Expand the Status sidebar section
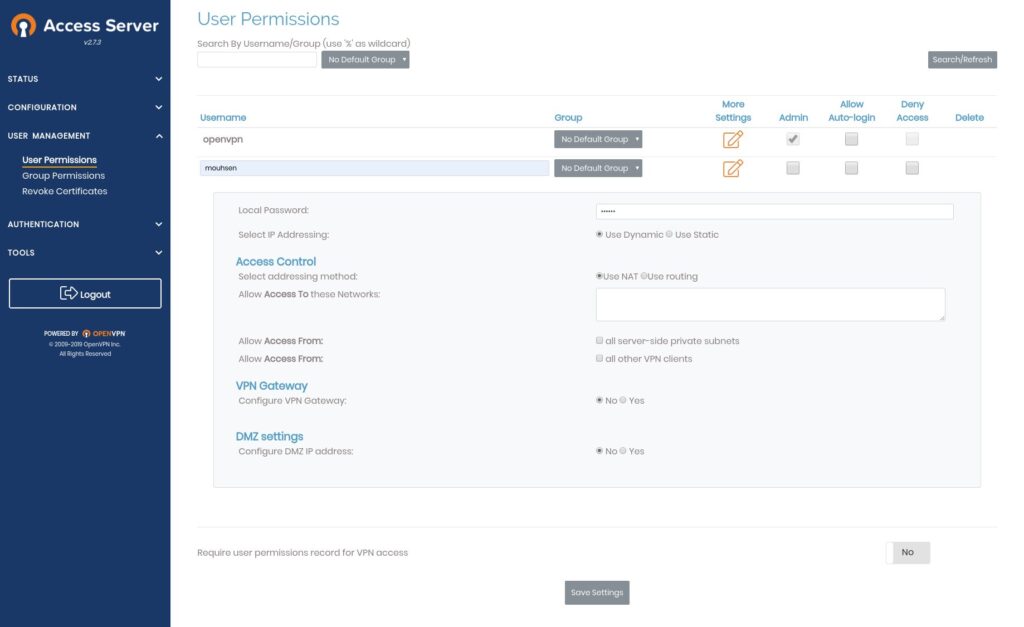Image resolution: width=1024 pixels, height=627 pixels. pos(85,79)
